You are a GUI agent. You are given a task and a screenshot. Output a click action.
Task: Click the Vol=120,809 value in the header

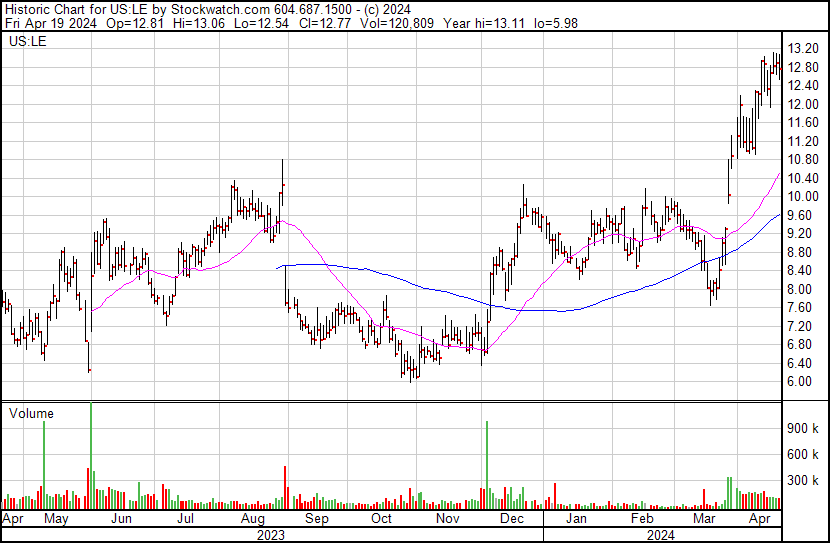(396, 23)
